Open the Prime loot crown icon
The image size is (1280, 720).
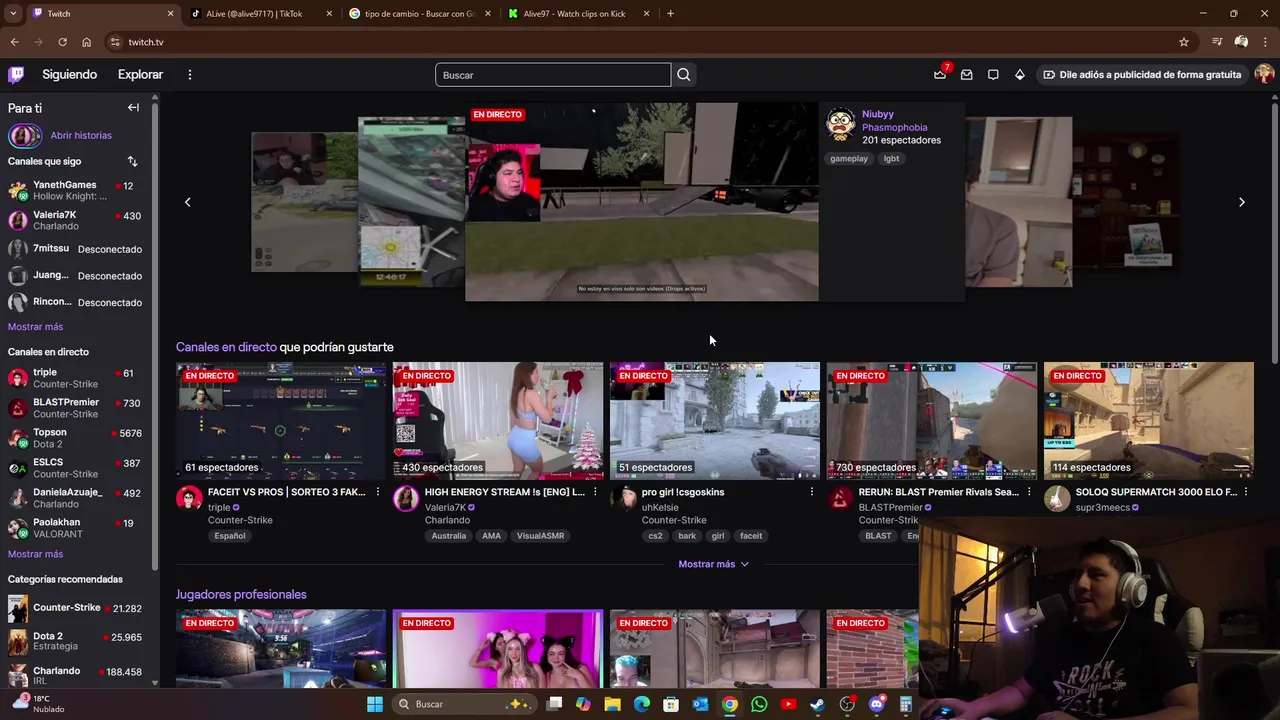(940, 74)
